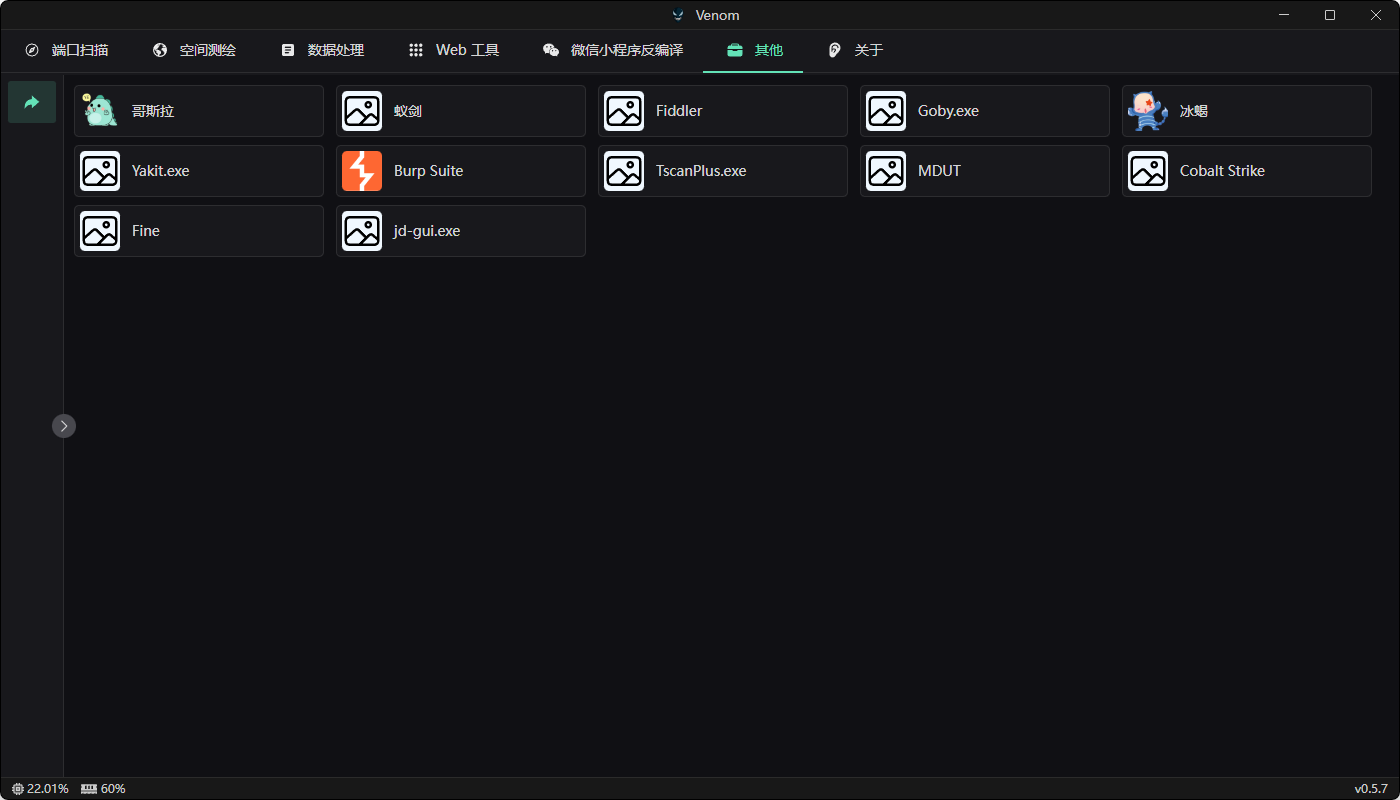Select the Web 工具 tab
This screenshot has height=800, width=1400.
pyautogui.click(x=454, y=50)
